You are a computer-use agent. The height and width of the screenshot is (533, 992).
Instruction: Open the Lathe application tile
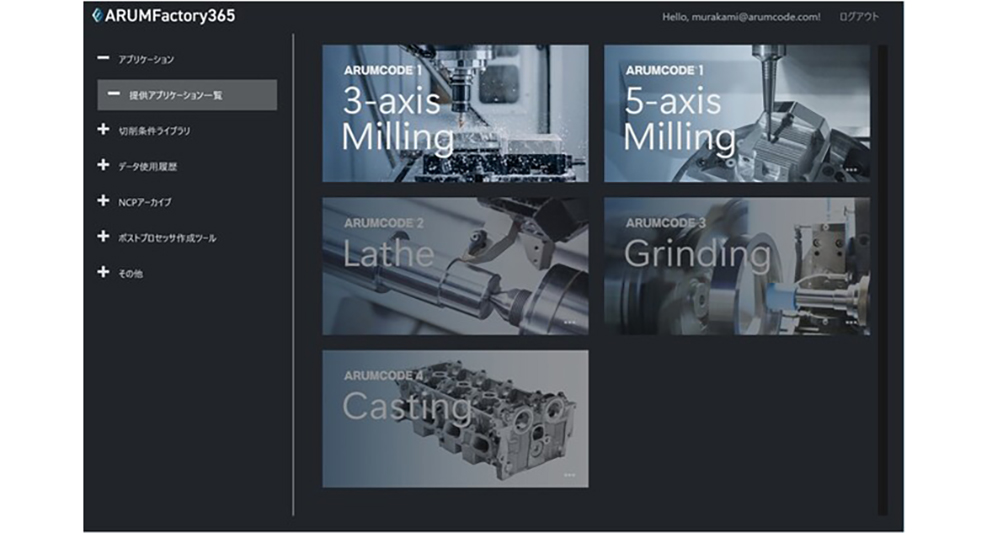[456, 266]
